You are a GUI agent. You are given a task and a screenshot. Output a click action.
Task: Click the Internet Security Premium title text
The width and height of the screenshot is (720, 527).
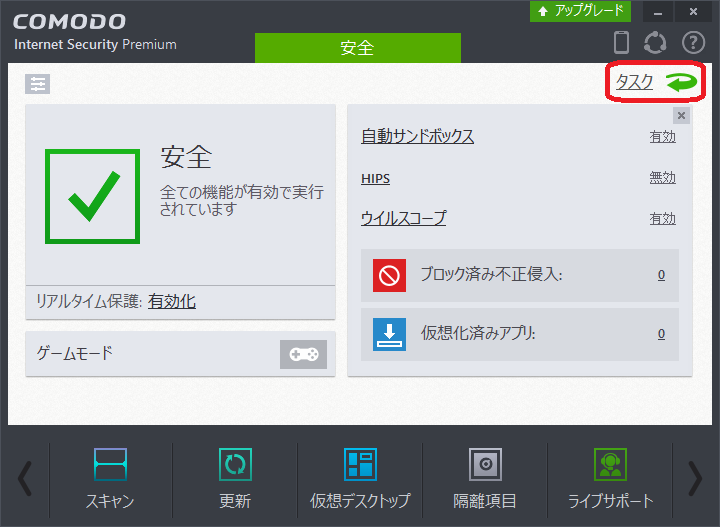95,45
